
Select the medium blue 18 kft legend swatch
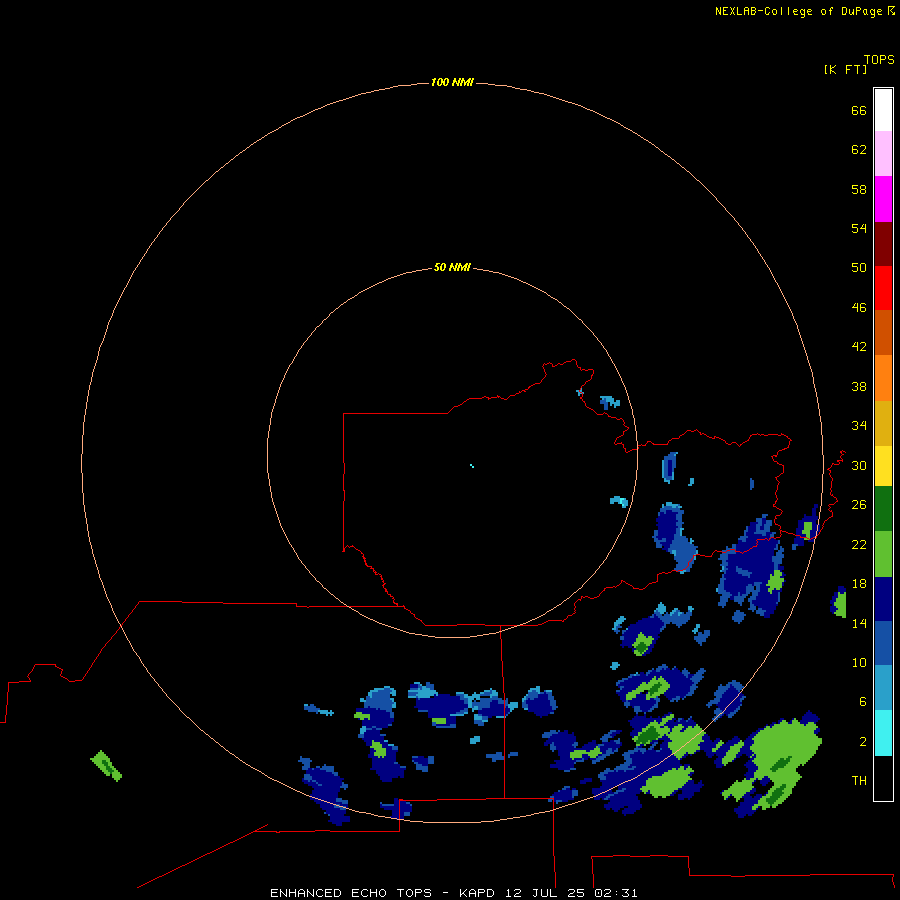point(883,643)
